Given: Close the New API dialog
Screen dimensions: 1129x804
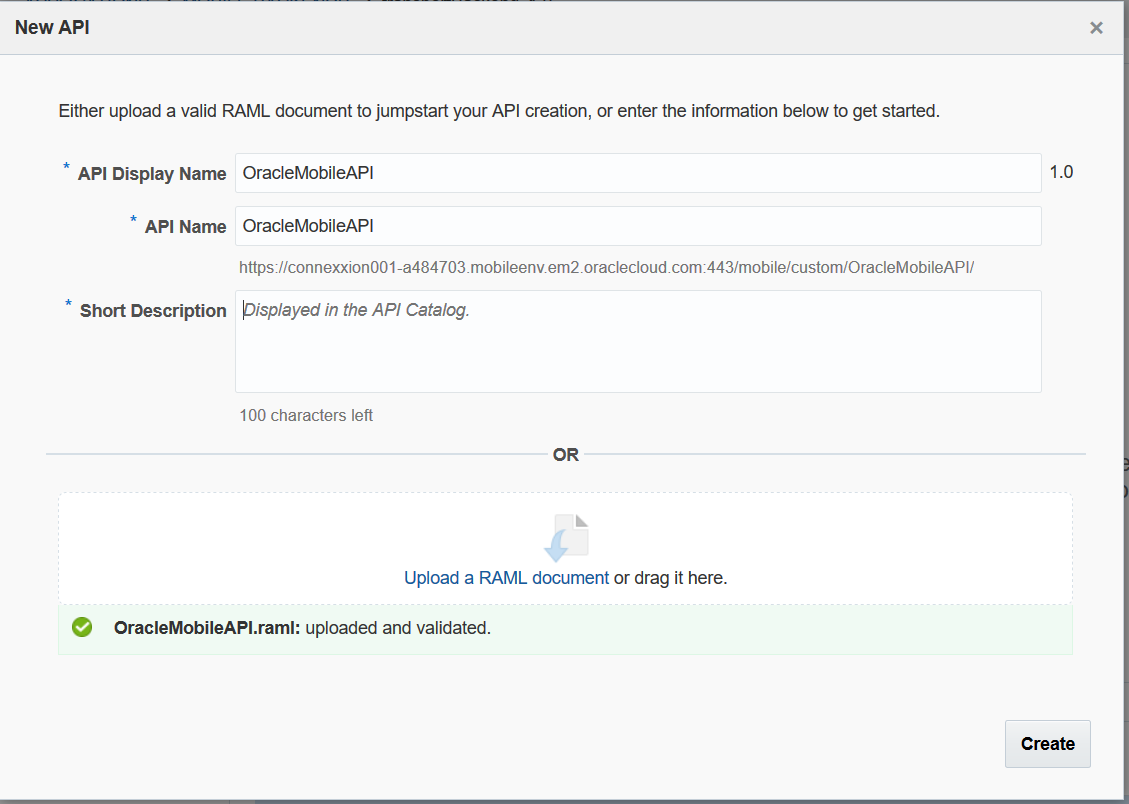Looking at the screenshot, I should click(x=1096, y=28).
